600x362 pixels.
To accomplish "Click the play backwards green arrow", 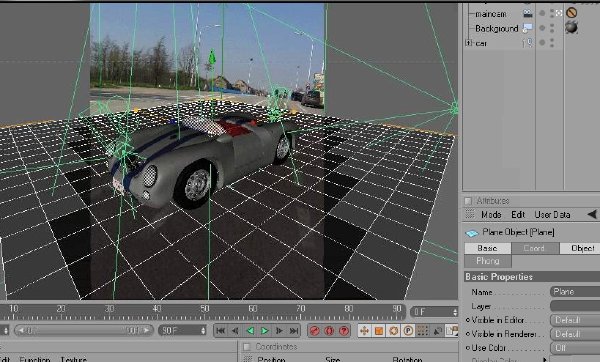I will pyautogui.click(x=250, y=331).
